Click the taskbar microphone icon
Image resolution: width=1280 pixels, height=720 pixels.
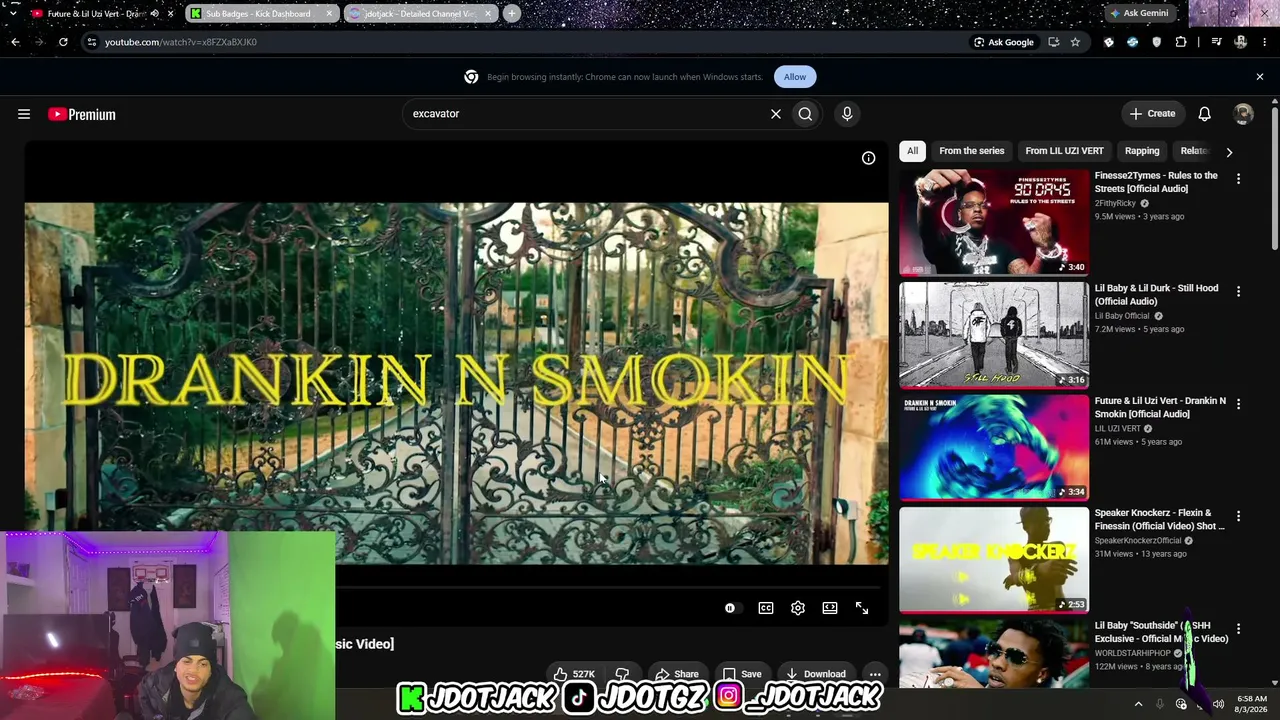pos(1160,704)
